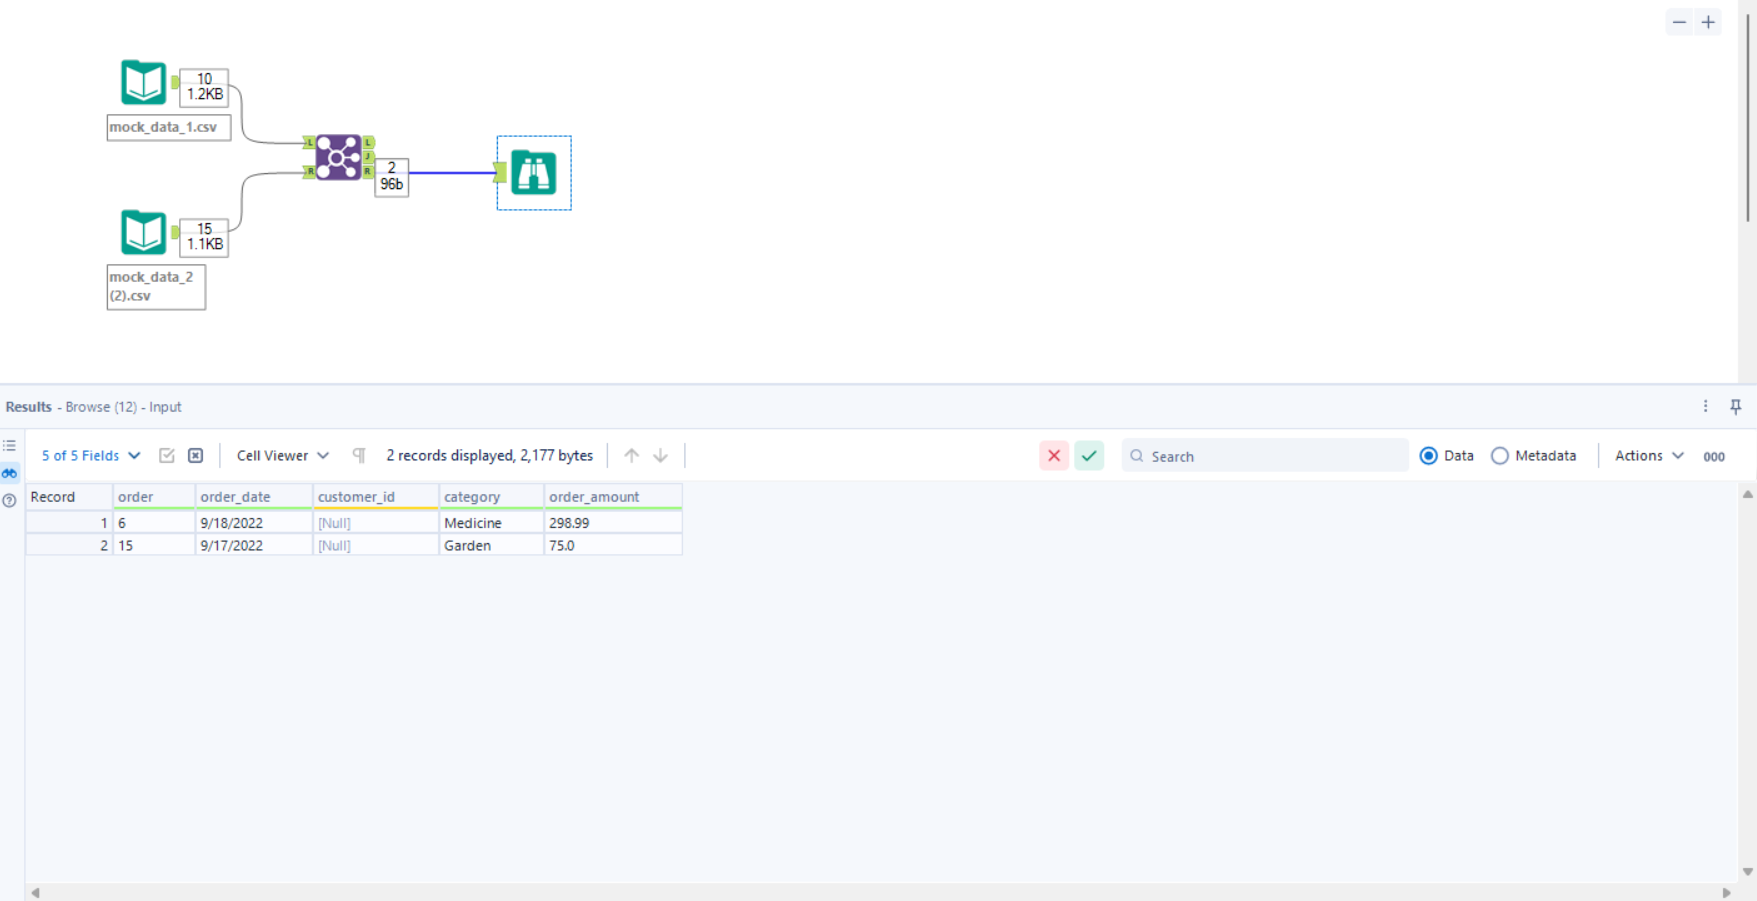Image resolution: width=1757 pixels, height=901 pixels.
Task: Select the order cell with value 6
Action: coord(154,523)
